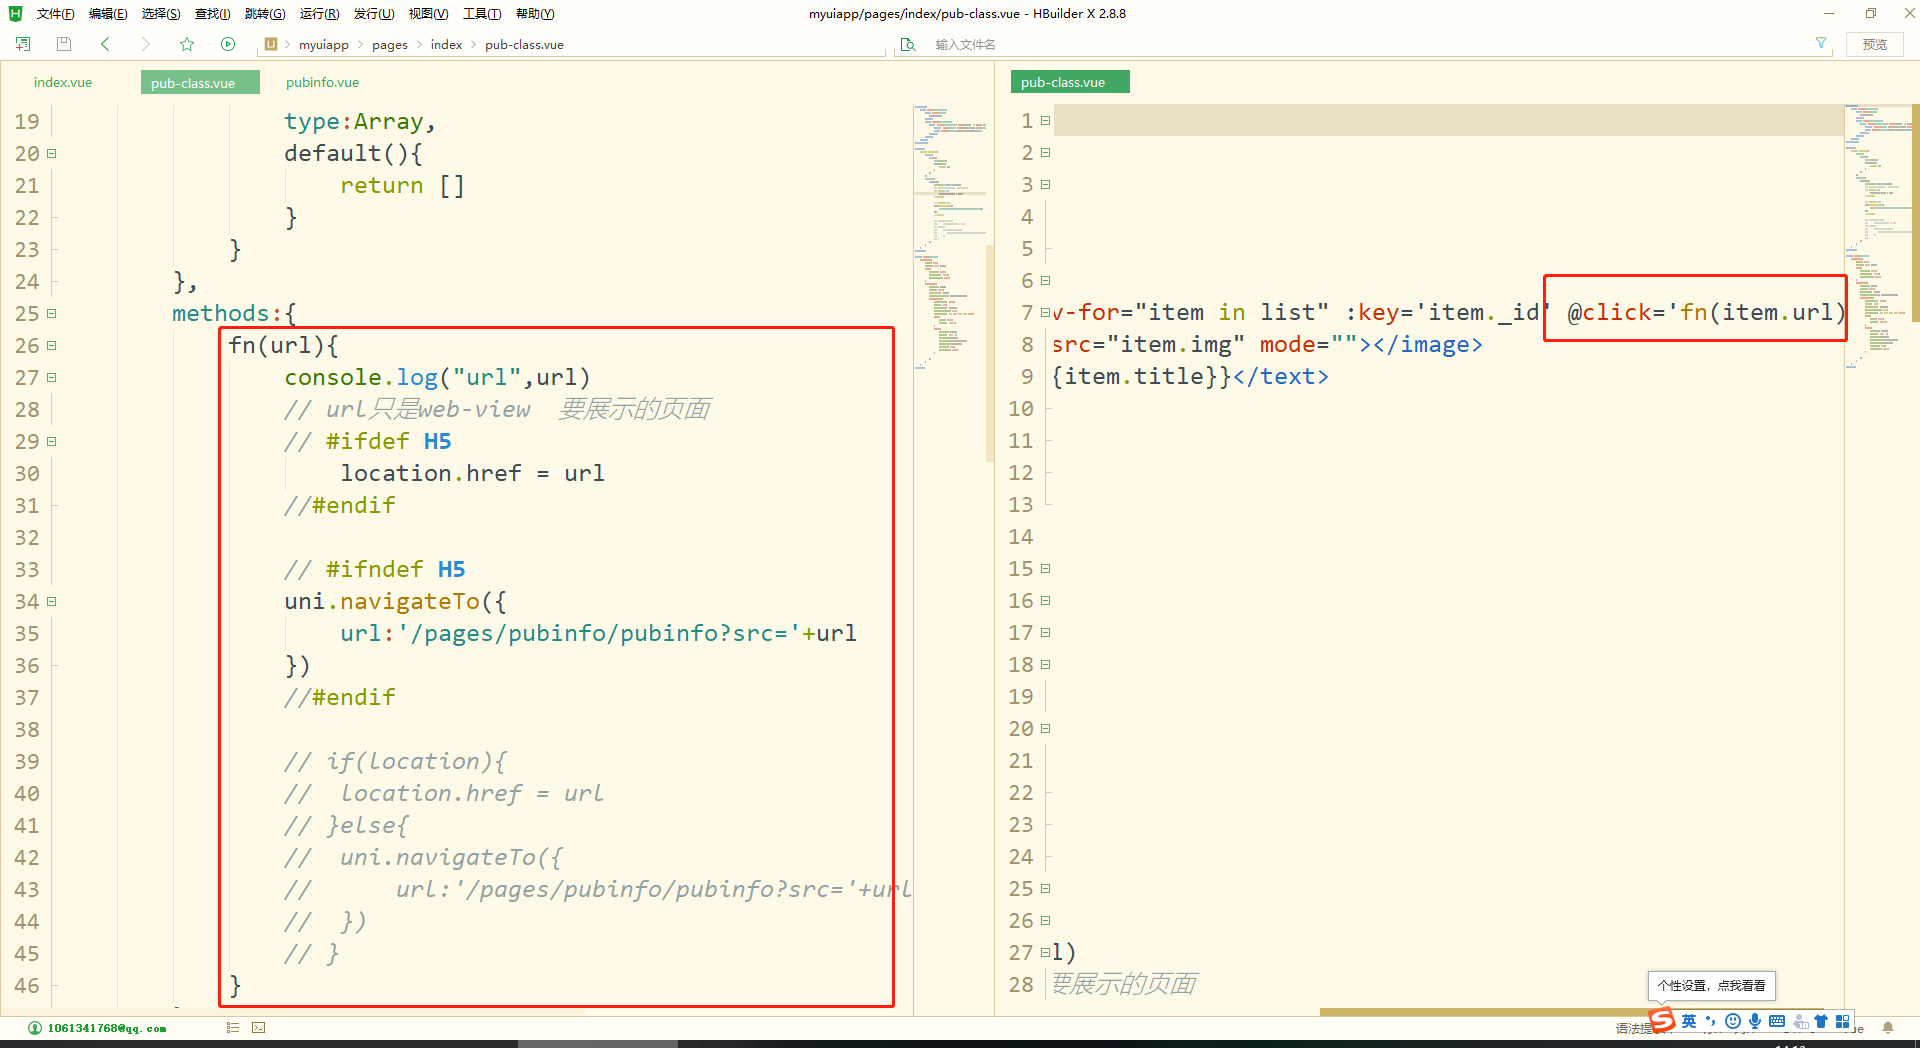Image resolution: width=1920 pixels, height=1048 pixels.
Task: Click the 预览 preview button
Action: (1875, 44)
